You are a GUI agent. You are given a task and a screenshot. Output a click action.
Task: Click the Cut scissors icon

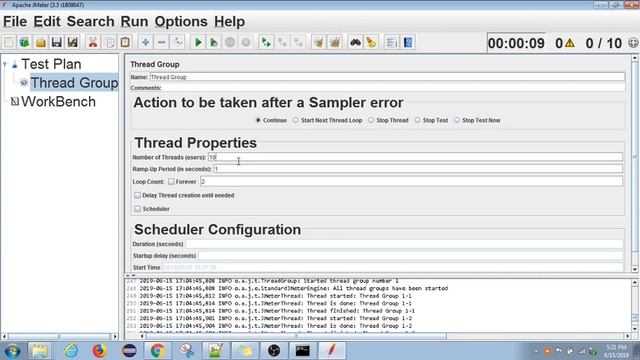[93, 42]
